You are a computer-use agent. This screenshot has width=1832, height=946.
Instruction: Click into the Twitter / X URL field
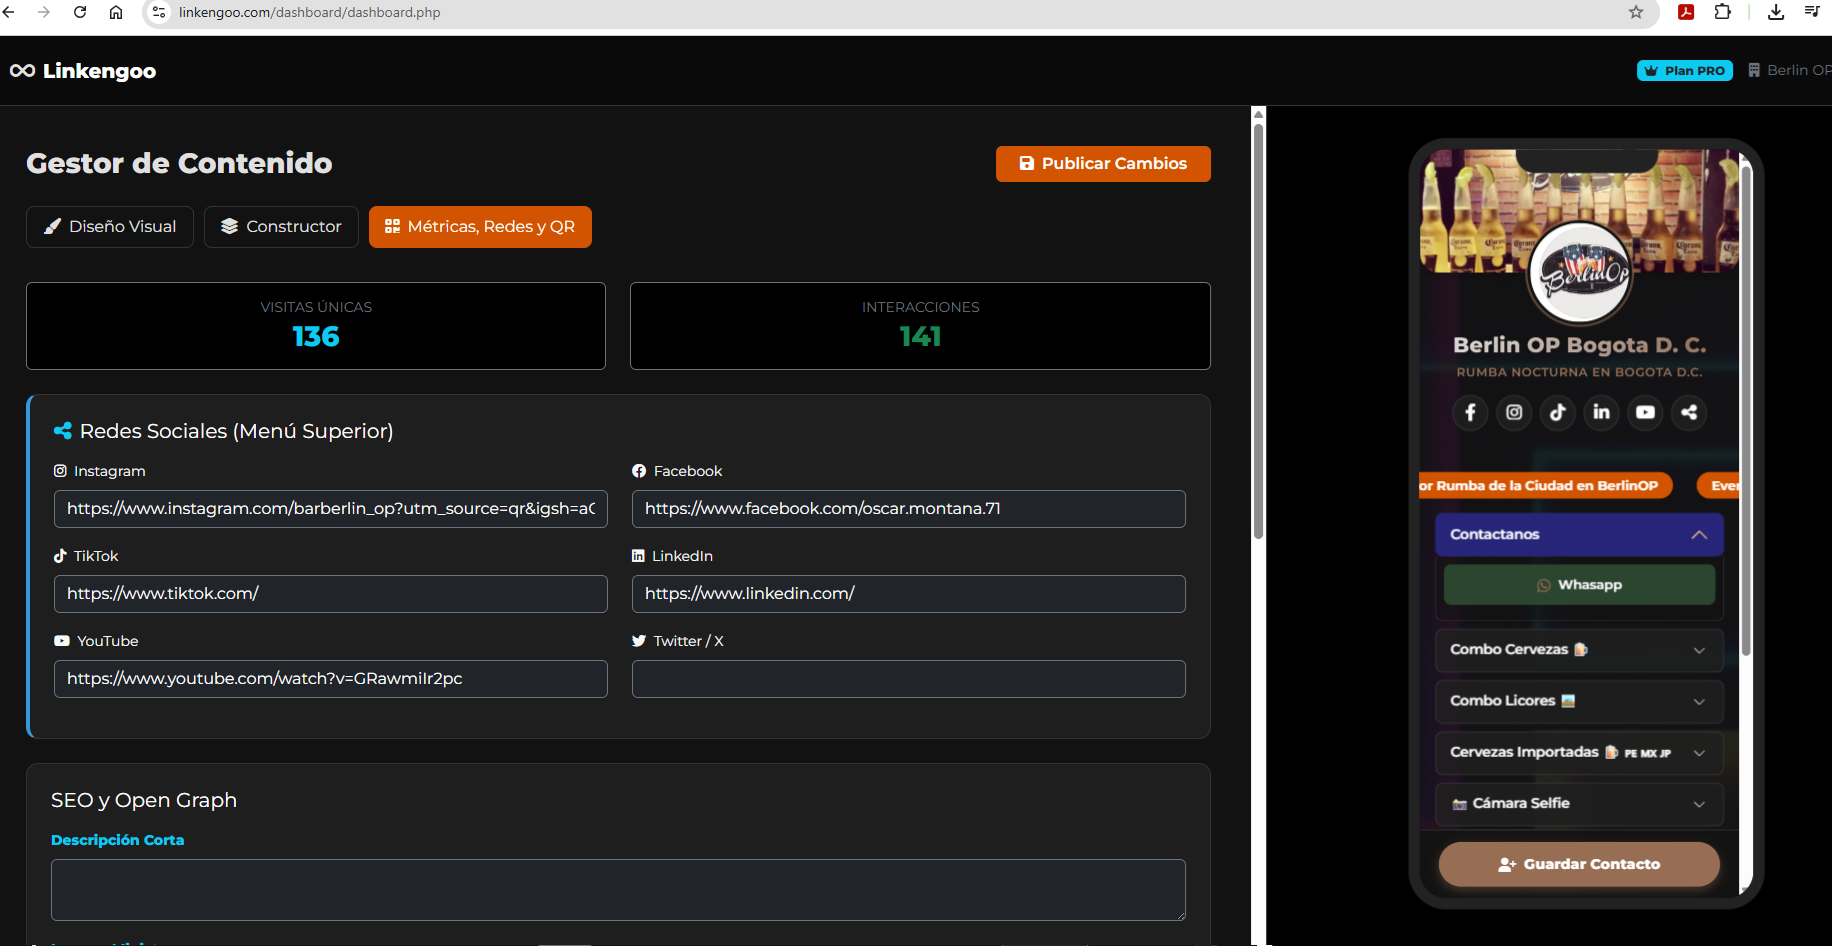click(x=908, y=679)
